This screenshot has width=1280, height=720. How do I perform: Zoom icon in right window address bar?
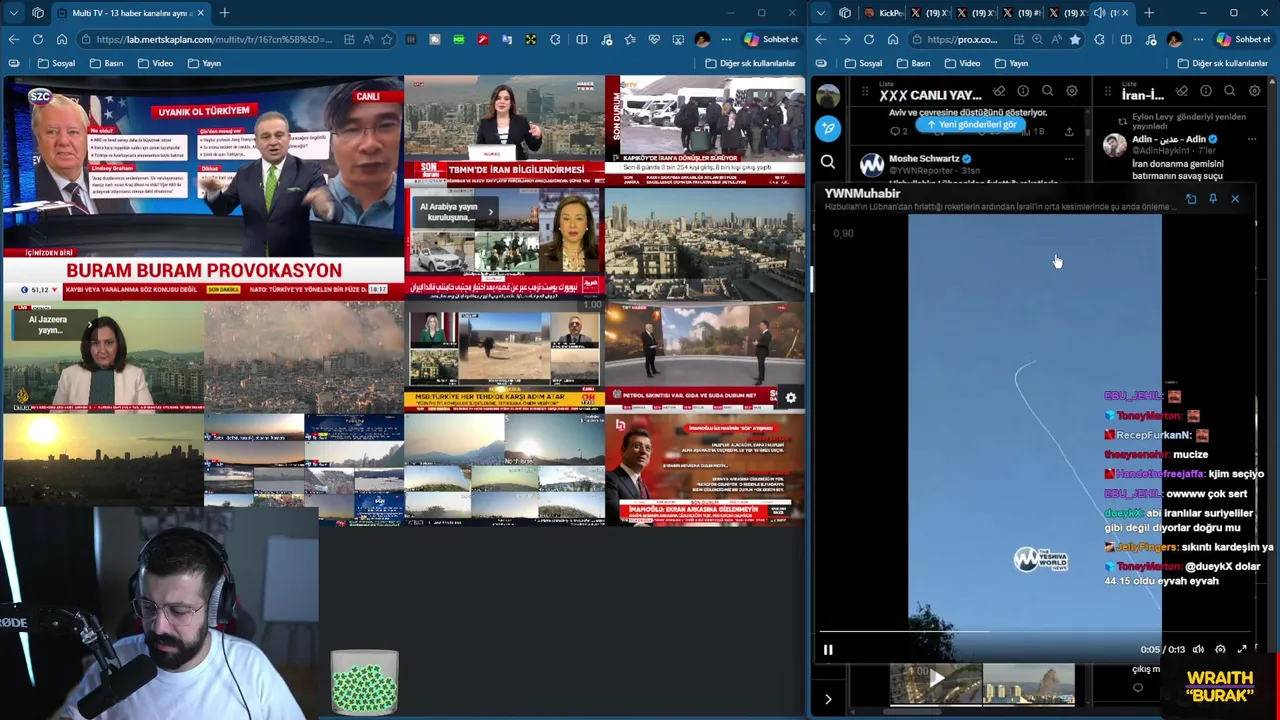1037,39
